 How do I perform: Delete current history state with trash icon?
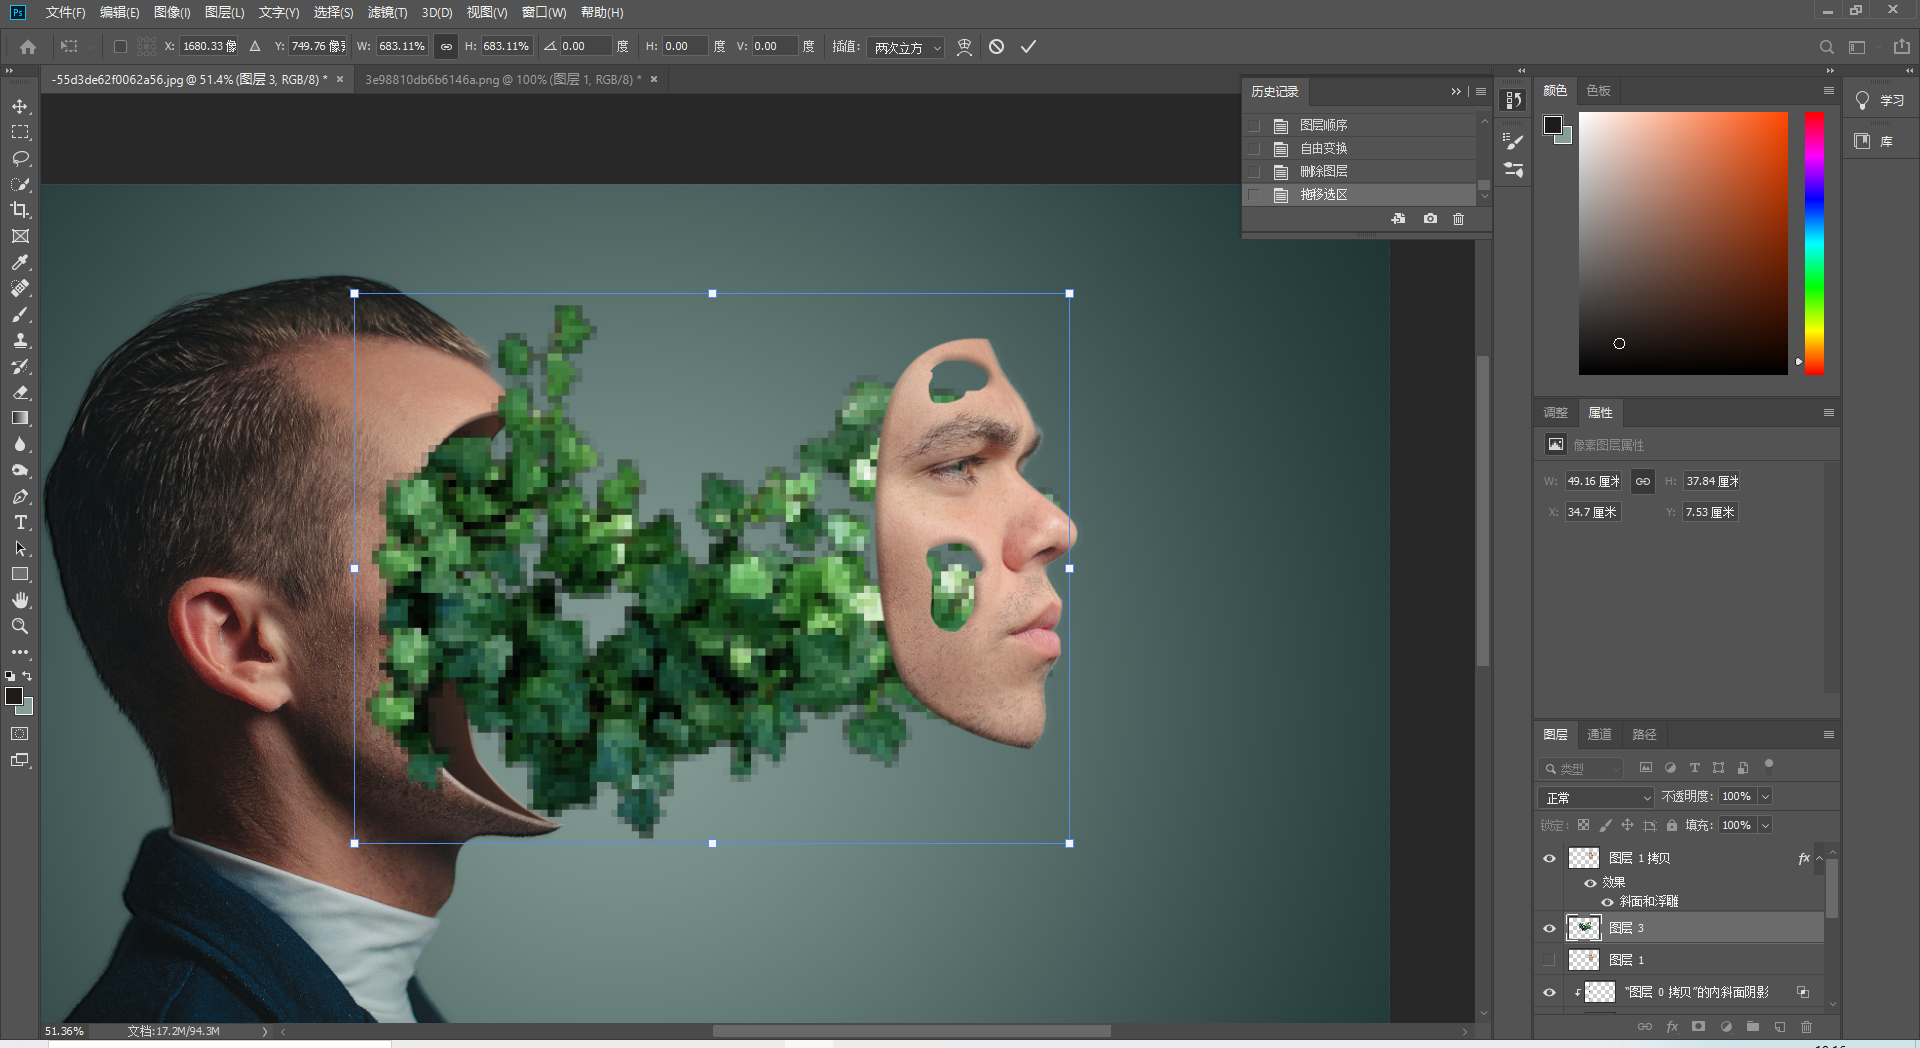(1458, 219)
